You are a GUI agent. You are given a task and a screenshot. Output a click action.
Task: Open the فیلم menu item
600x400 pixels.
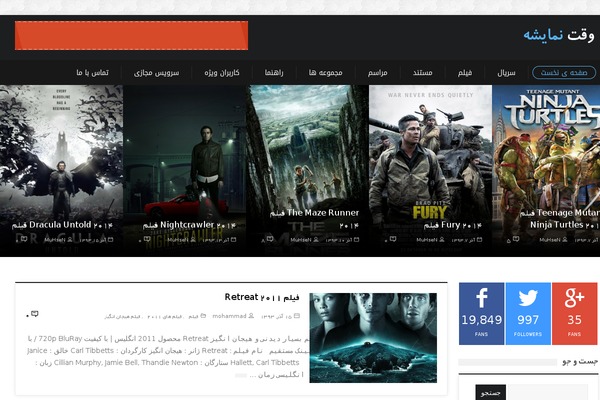465,73
